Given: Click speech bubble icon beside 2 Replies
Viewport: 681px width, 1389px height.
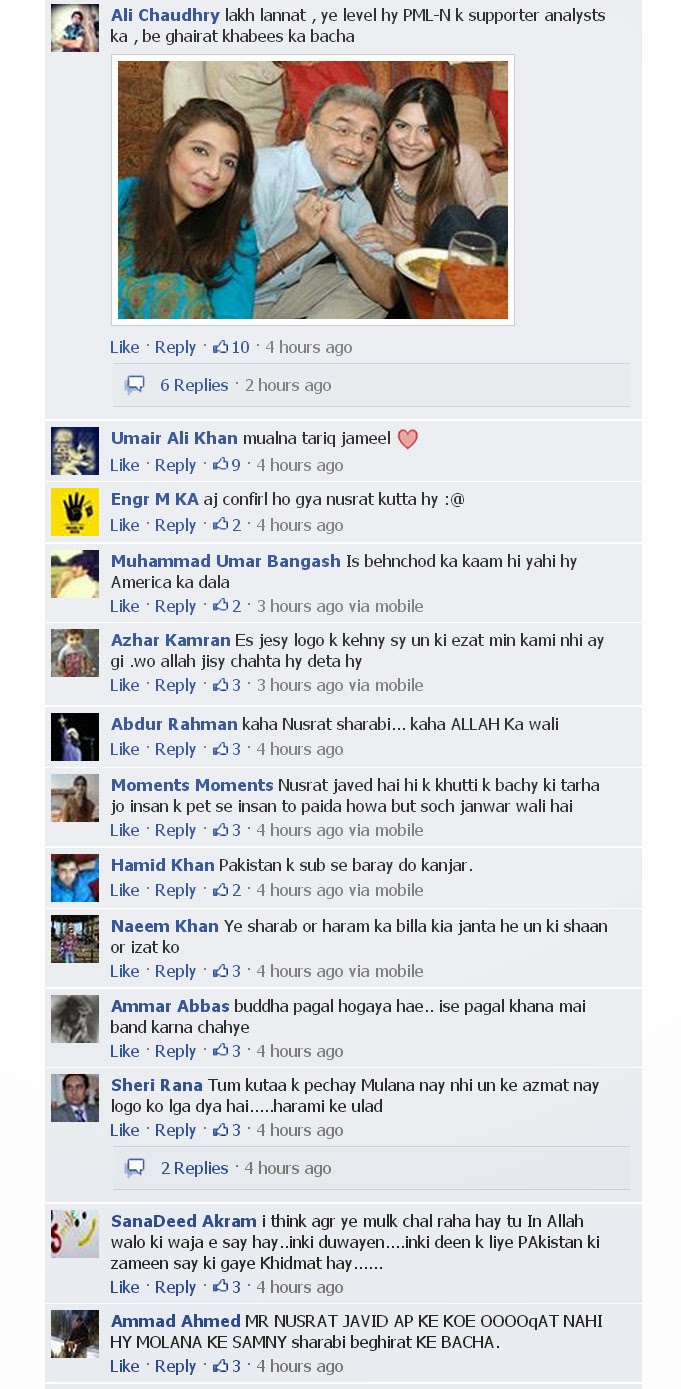Looking at the screenshot, I should pyautogui.click(x=135, y=1168).
